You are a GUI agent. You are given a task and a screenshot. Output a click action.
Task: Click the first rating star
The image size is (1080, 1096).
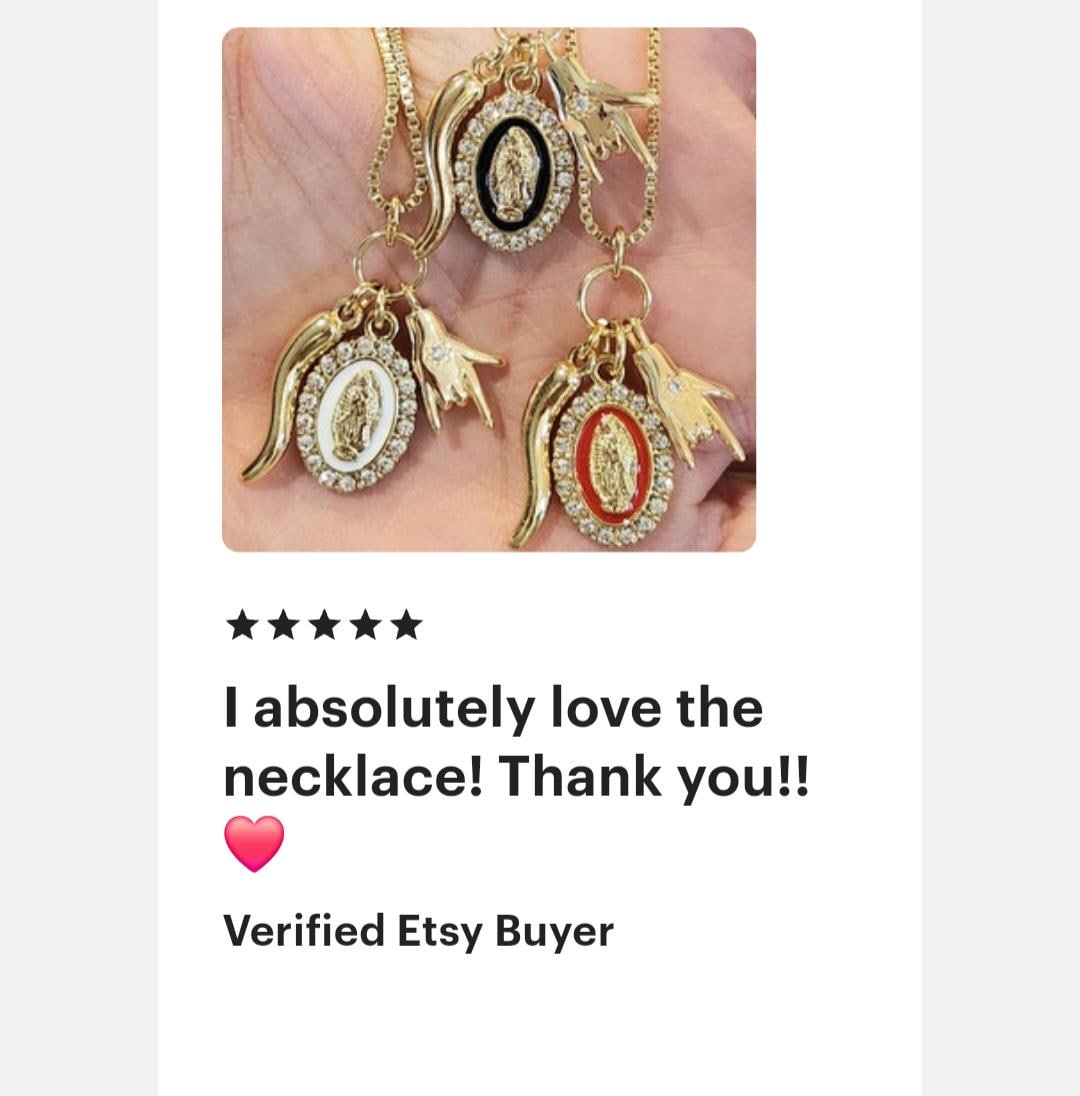[x=242, y=624]
